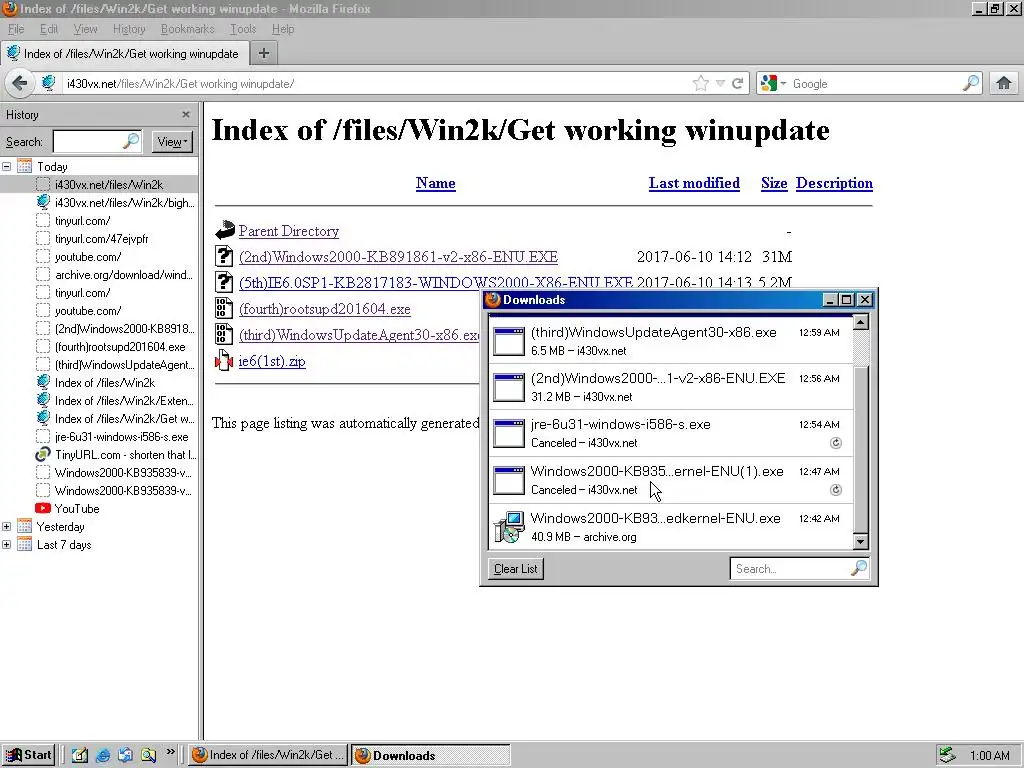Viewport: 1024px width, 768px height.
Task: Open the Help menu
Action: [283, 29]
